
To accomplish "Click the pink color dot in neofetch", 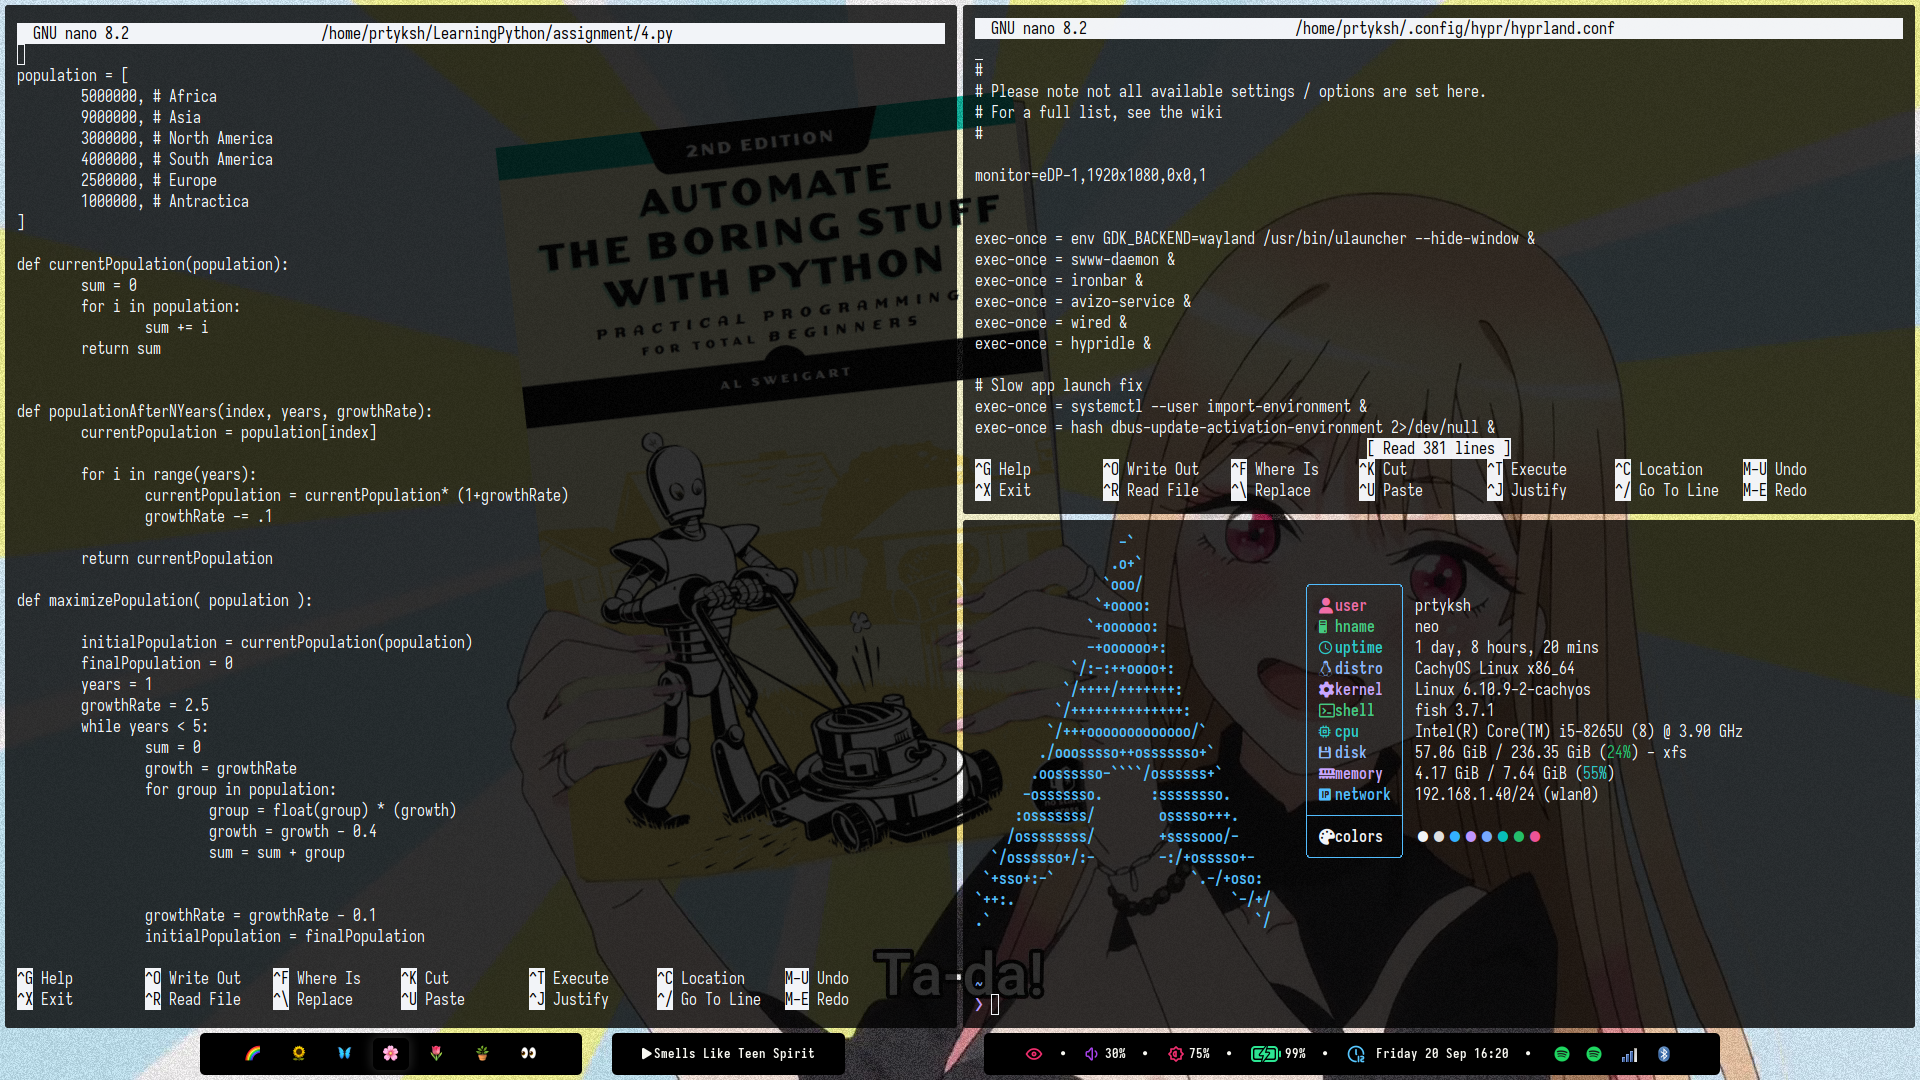I will (1535, 837).
